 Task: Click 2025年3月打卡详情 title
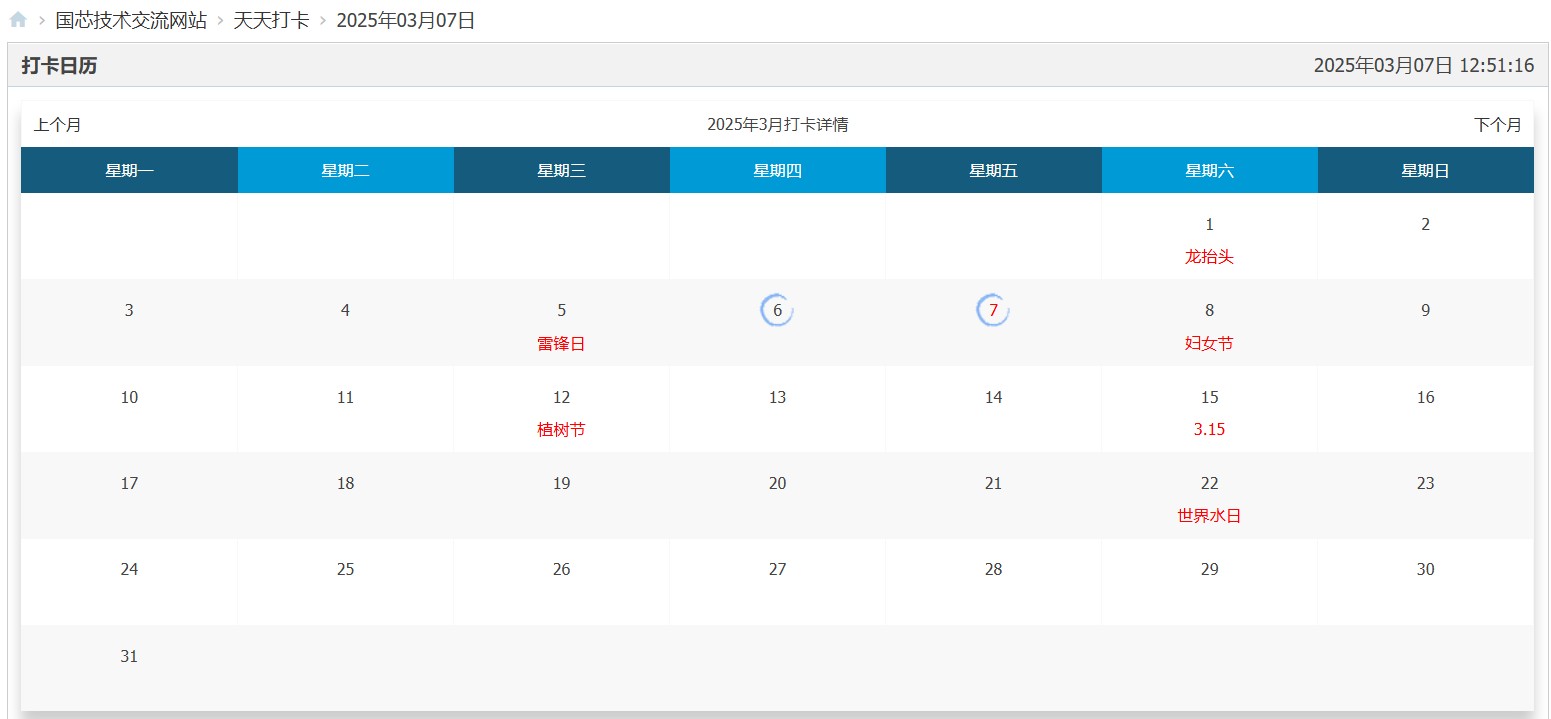pyautogui.click(x=777, y=125)
